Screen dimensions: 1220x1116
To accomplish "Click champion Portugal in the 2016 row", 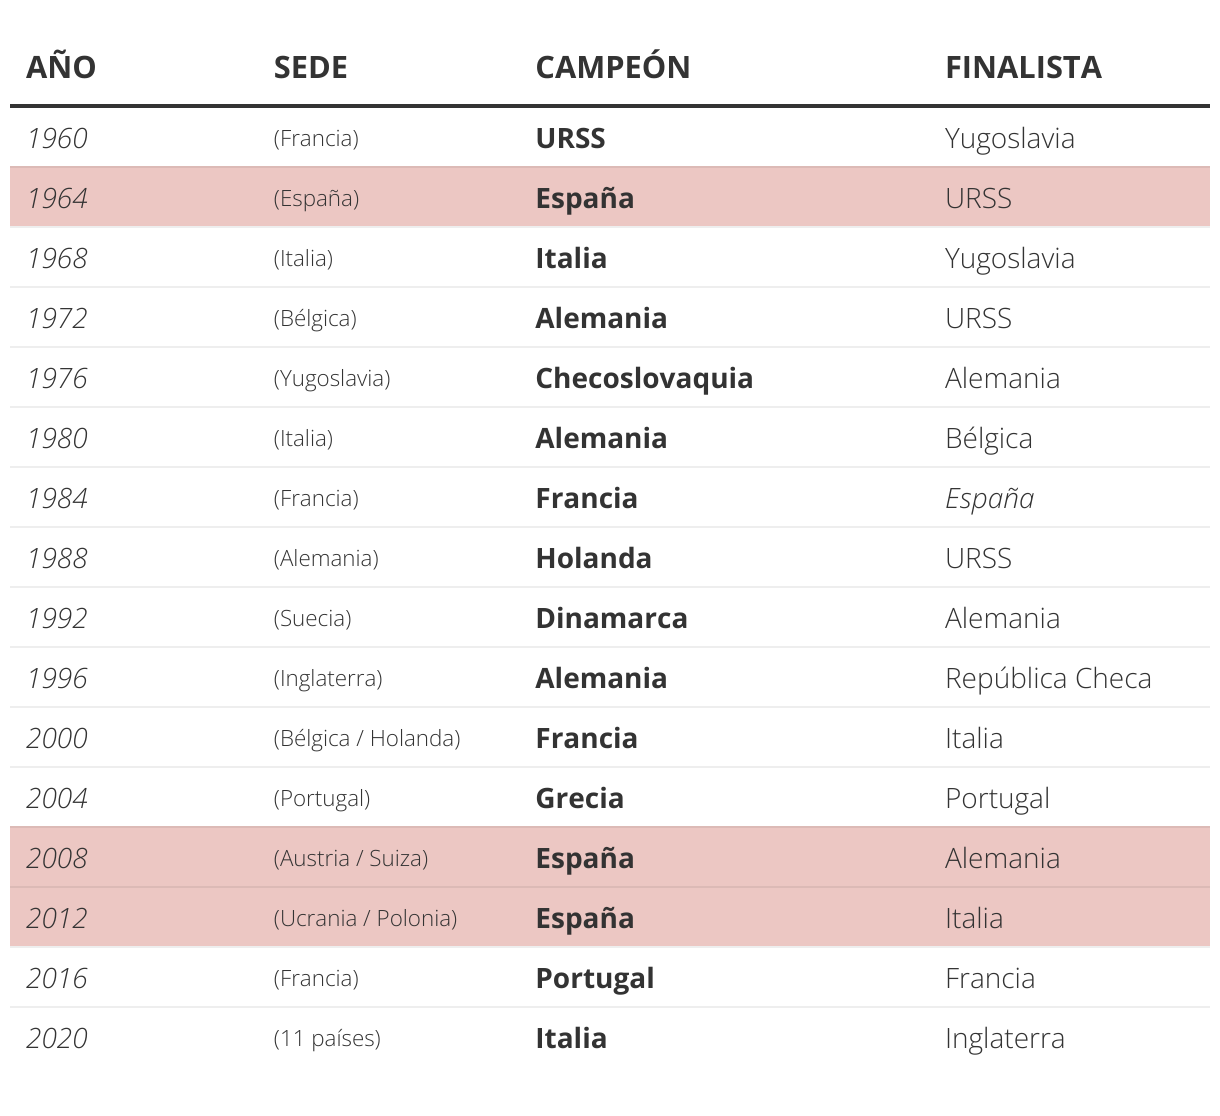I will pyautogui.click(x=594, y=978).
